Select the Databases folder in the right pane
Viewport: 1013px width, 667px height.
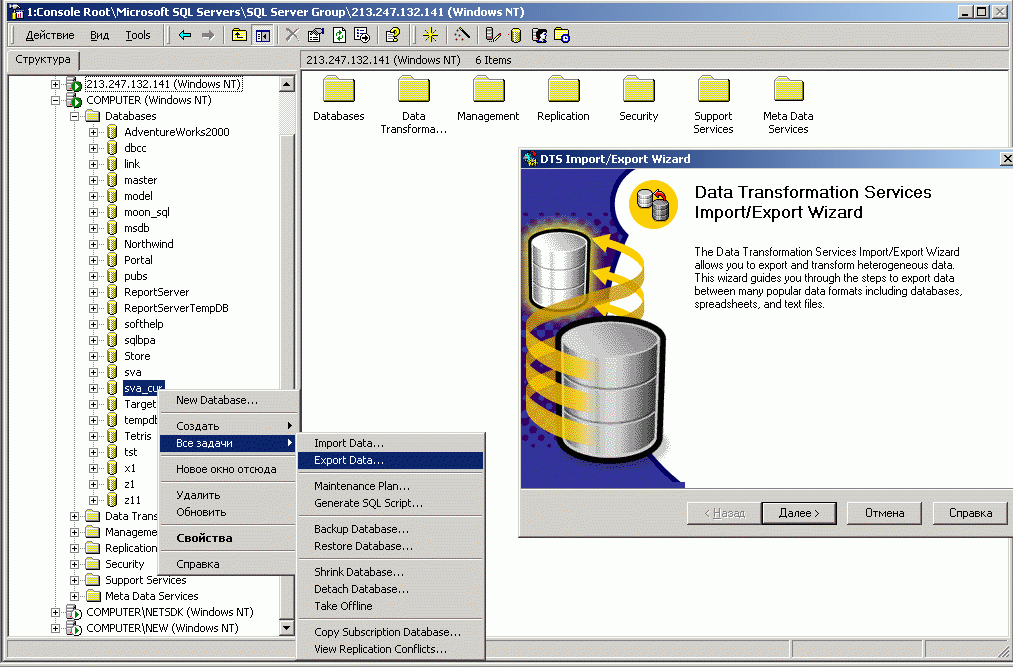click(x=339, y=99)
